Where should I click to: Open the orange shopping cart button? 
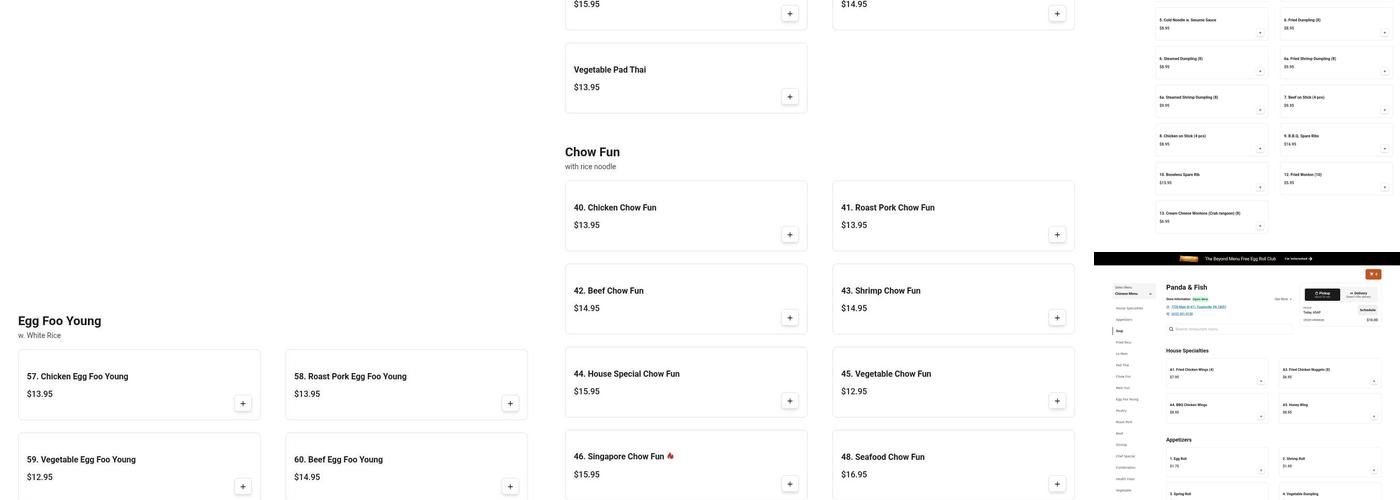tap(1373, 274)
